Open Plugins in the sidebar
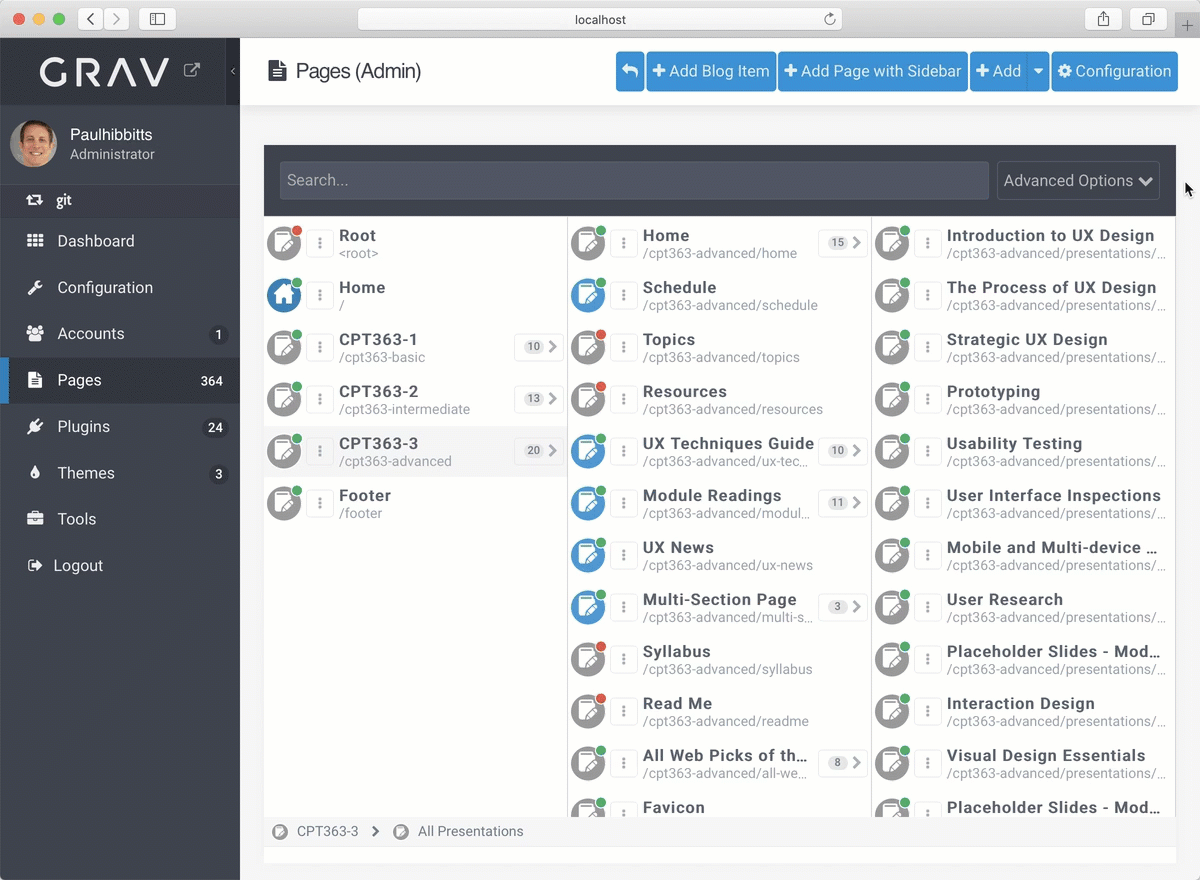Viewport: 1200px width, 880px height. [120, 426]
